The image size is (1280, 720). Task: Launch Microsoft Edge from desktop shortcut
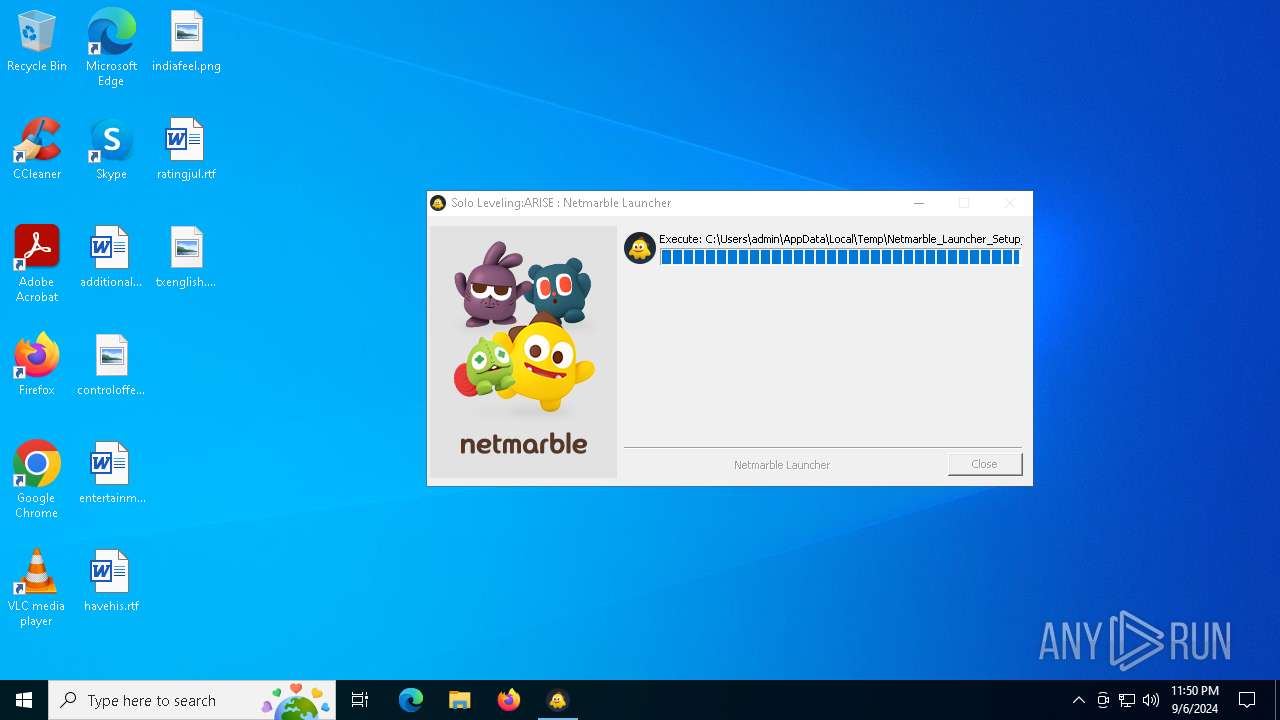click(111, 47)
